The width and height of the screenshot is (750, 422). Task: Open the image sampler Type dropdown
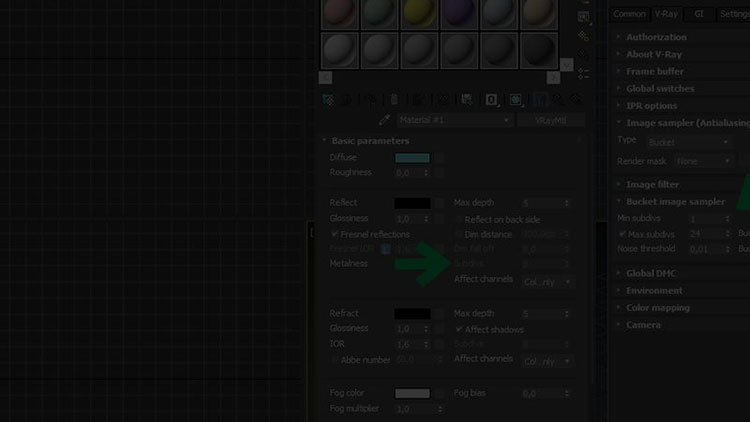pyautogui.click(x=688, y=142)
